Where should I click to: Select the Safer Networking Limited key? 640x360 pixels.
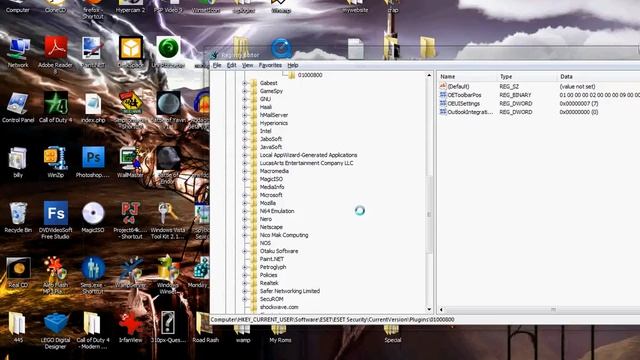point(290,291)
